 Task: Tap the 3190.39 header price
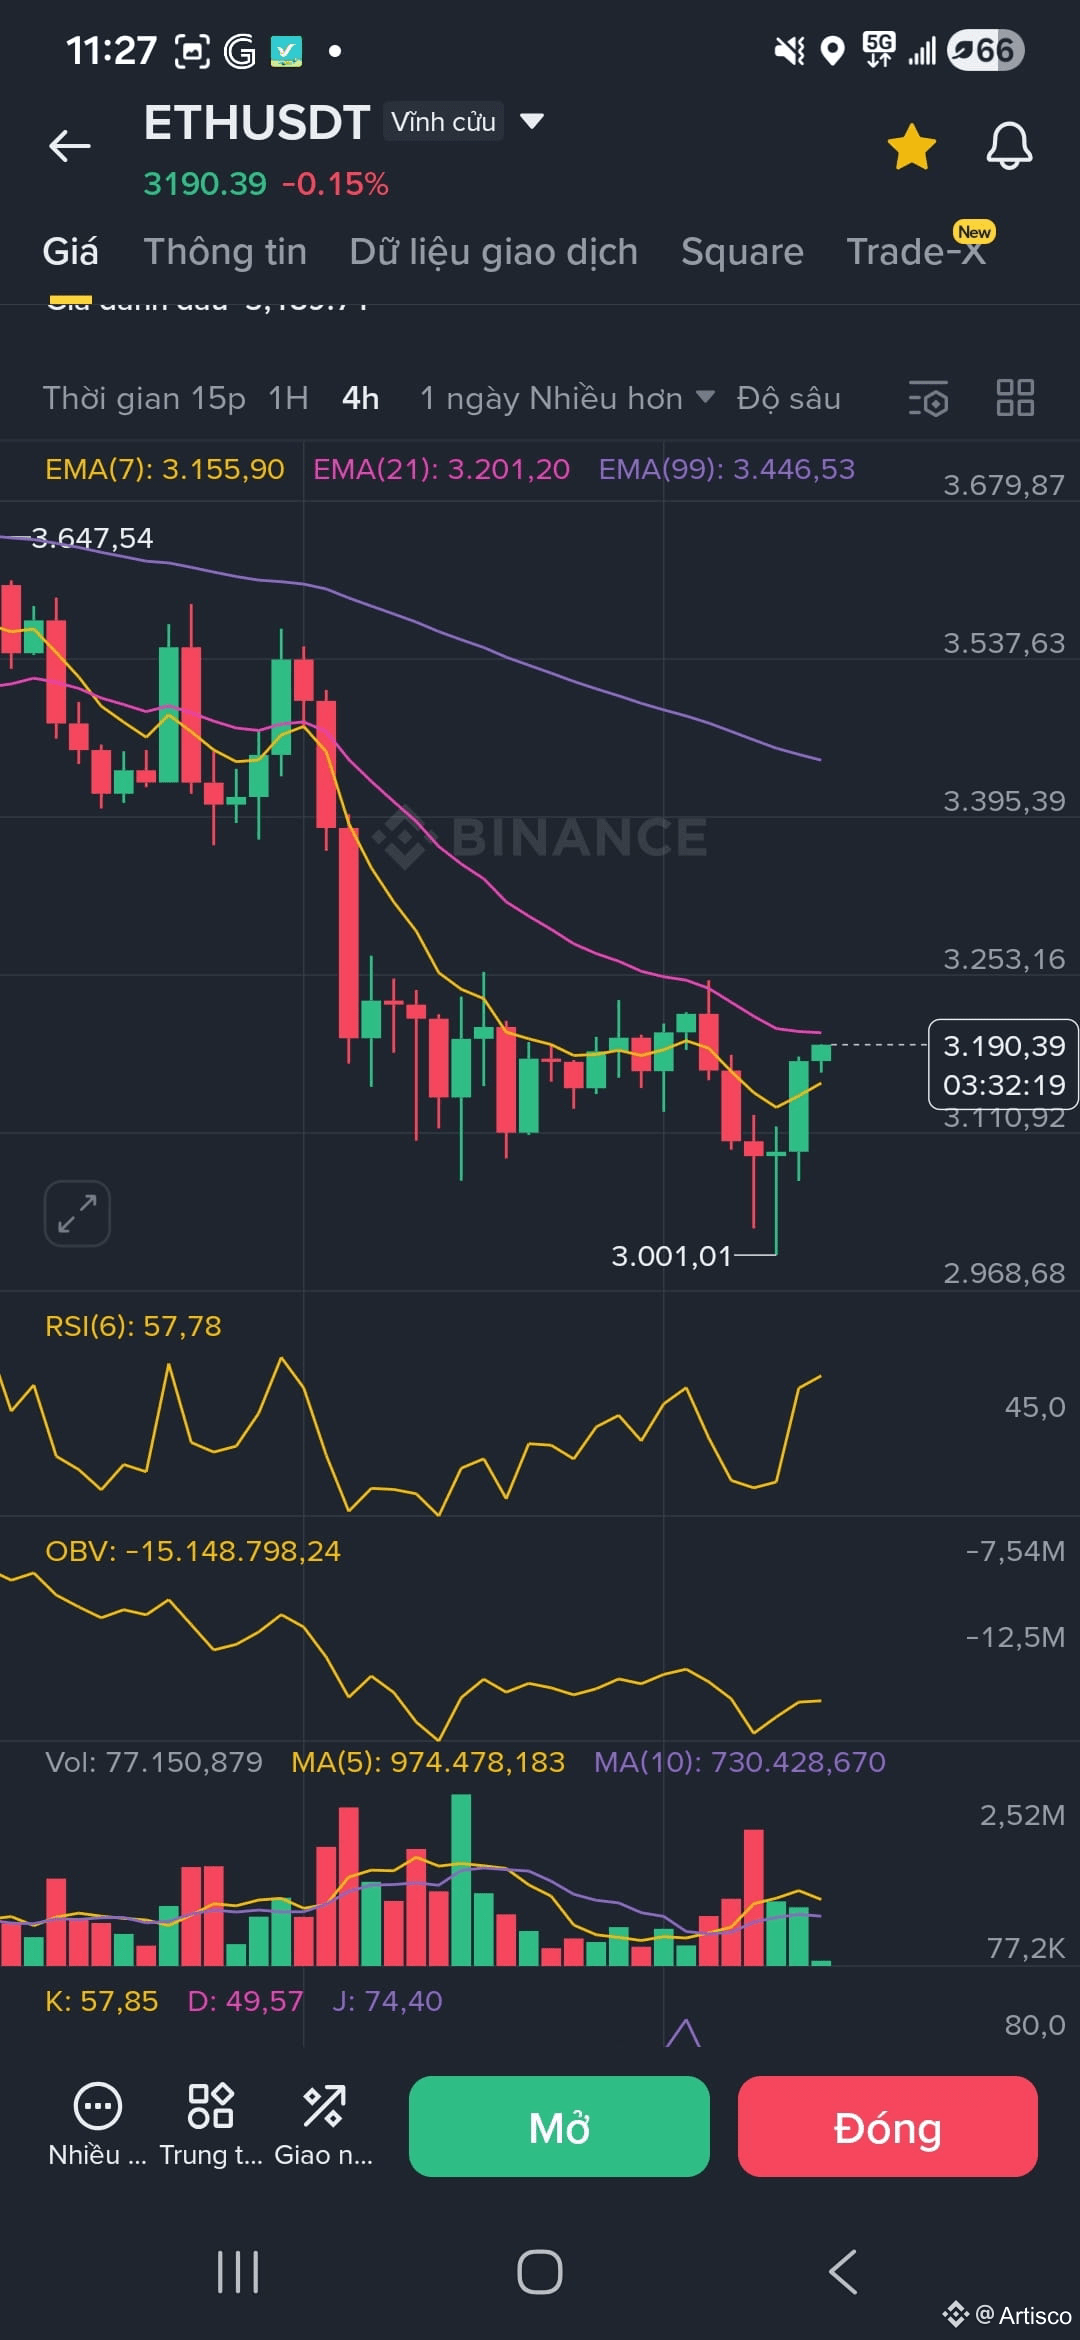click(205, 184)
